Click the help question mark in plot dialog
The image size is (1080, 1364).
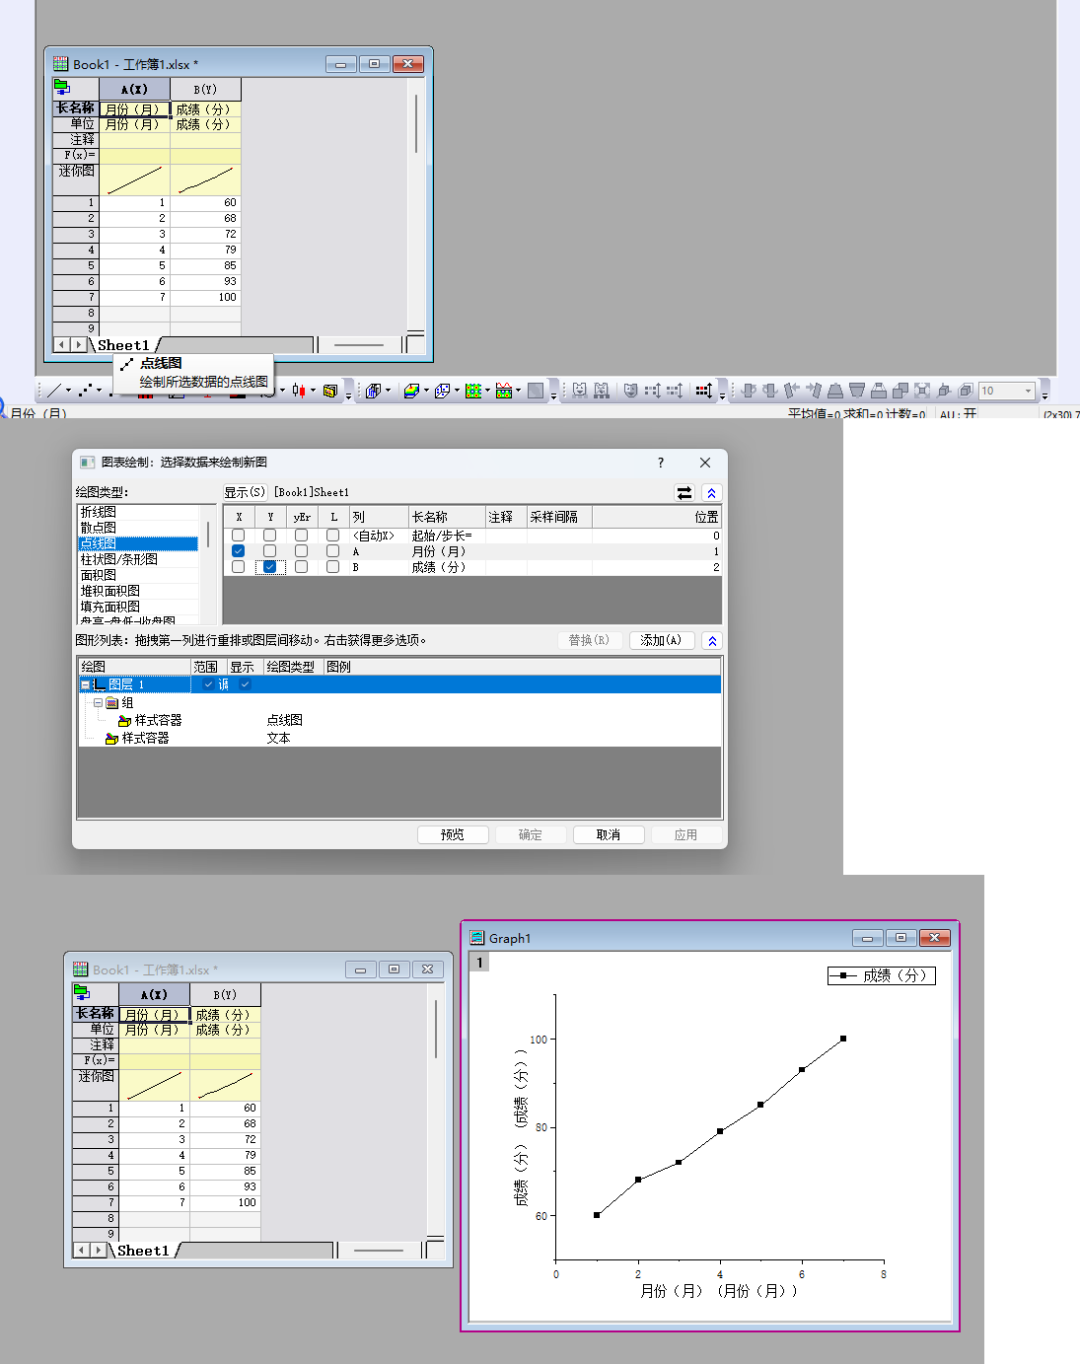660,462
